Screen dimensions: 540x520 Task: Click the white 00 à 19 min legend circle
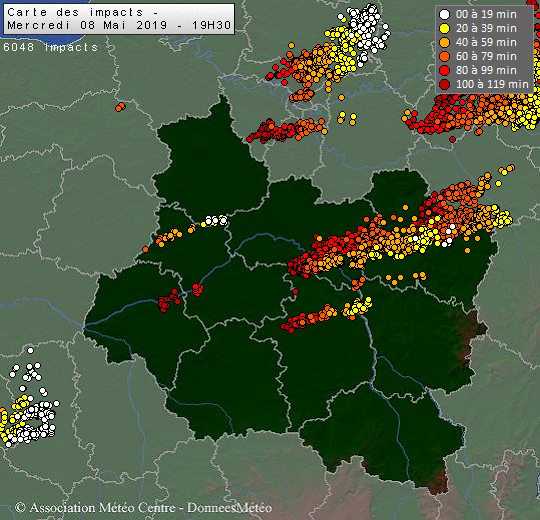click(445, 14)
